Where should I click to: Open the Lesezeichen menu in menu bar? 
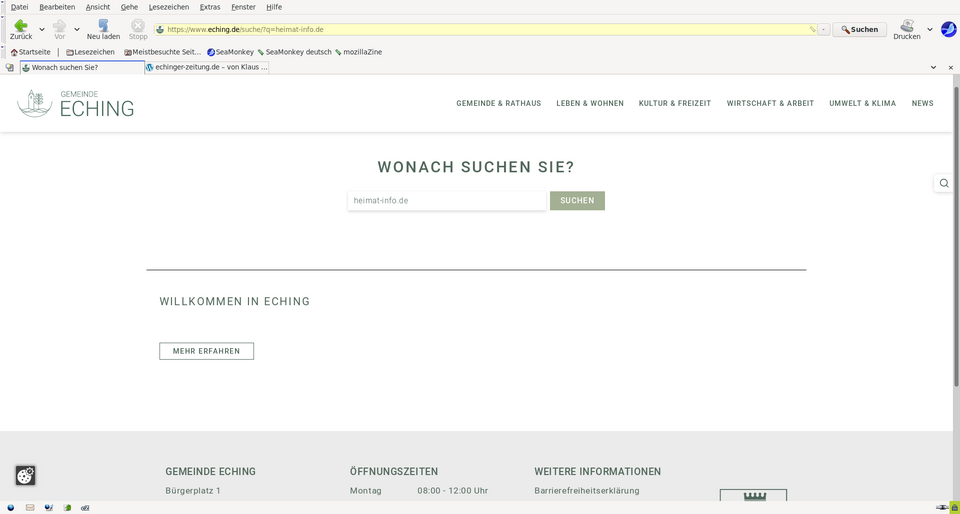point(168,7)
